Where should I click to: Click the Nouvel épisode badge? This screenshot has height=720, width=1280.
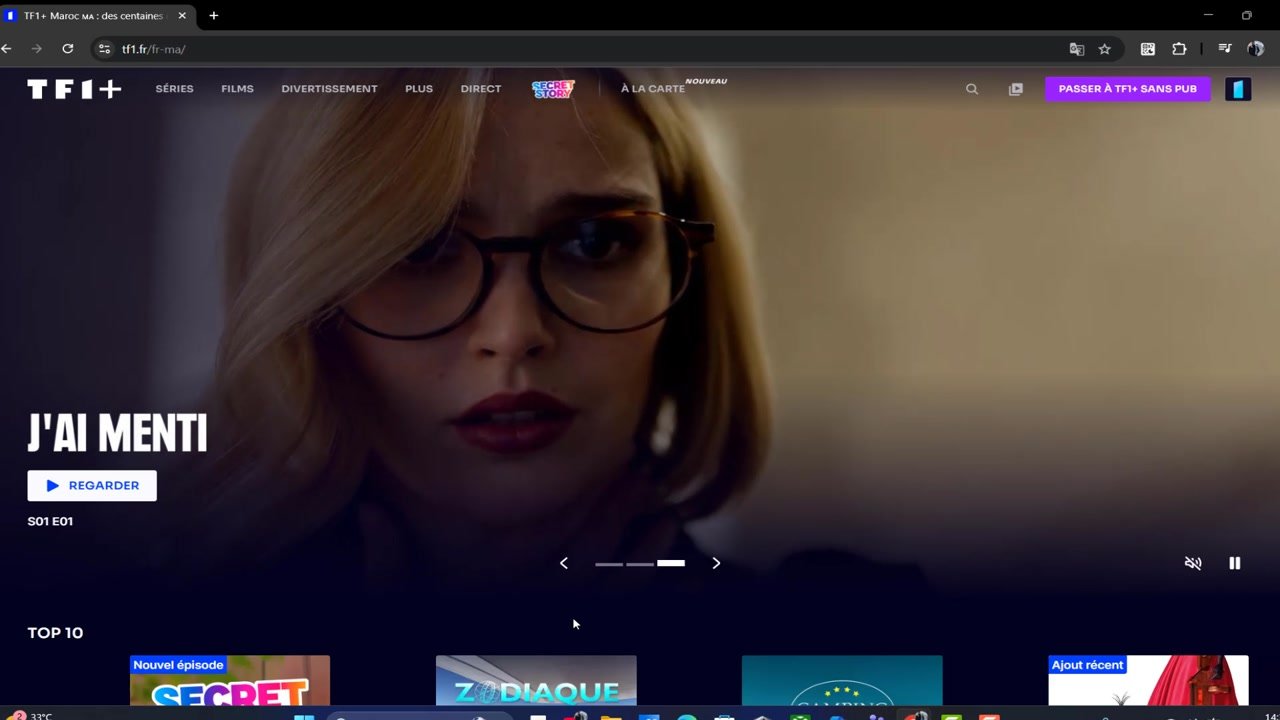point(178,665)
